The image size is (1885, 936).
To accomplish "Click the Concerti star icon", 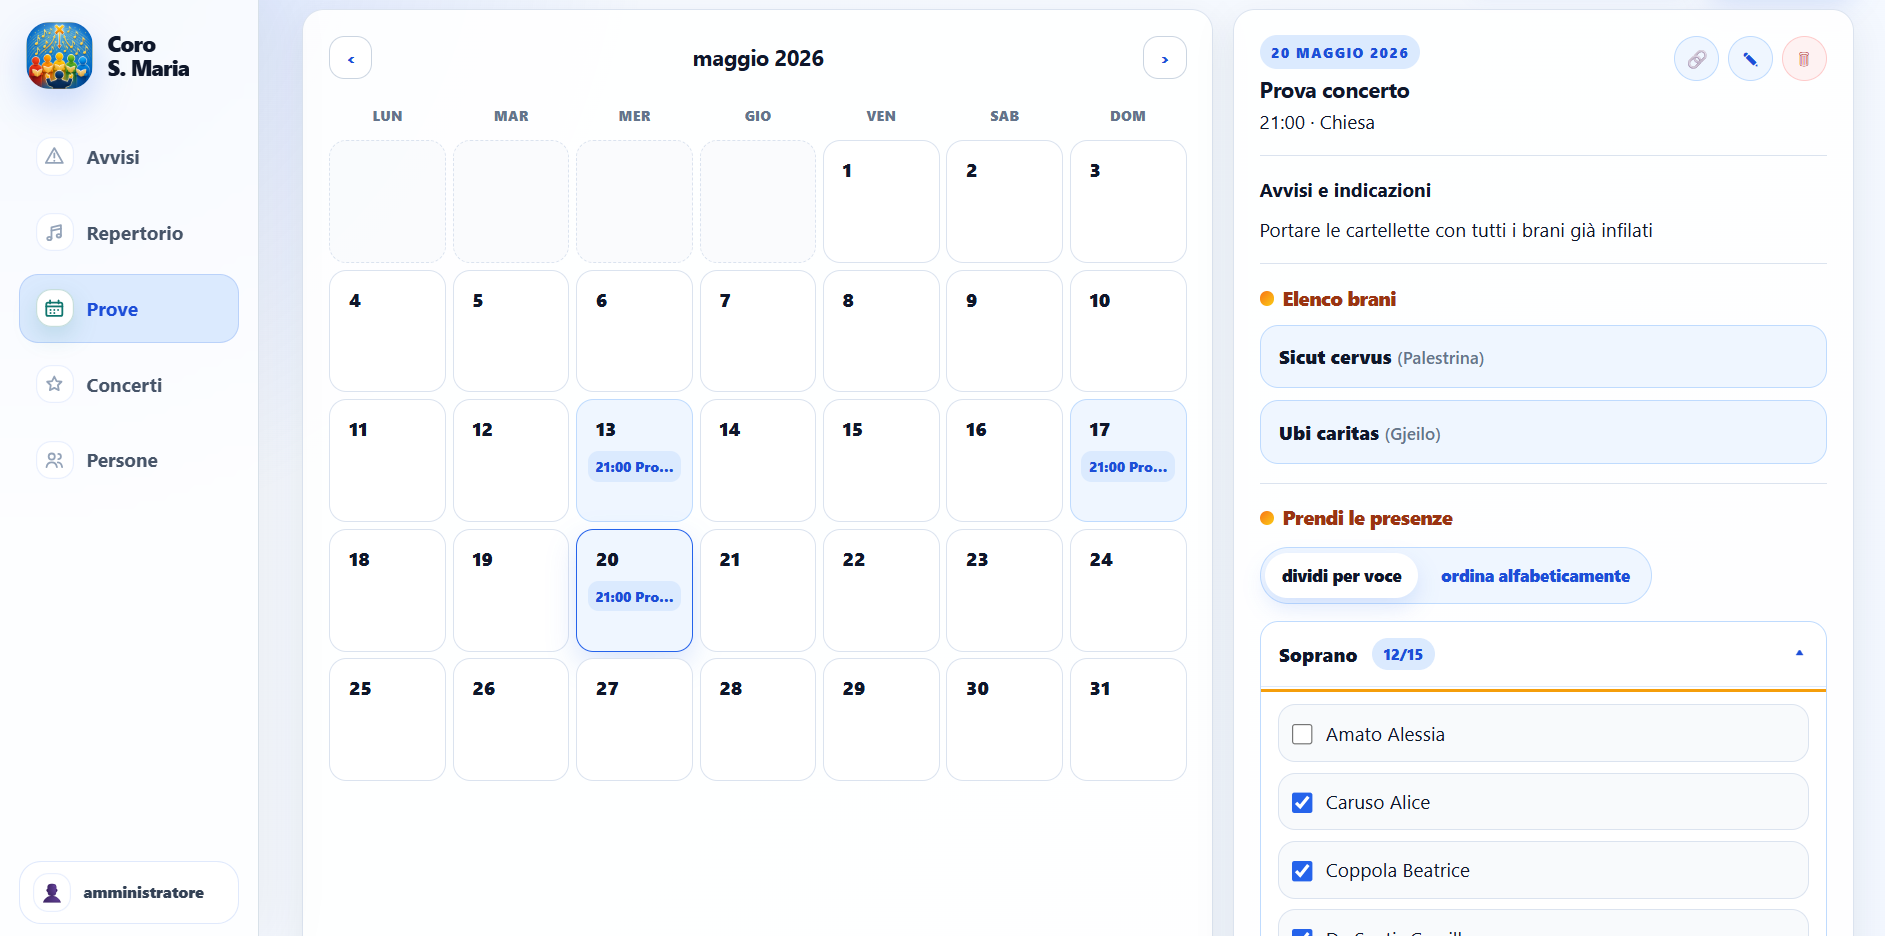I will point(55,385).
